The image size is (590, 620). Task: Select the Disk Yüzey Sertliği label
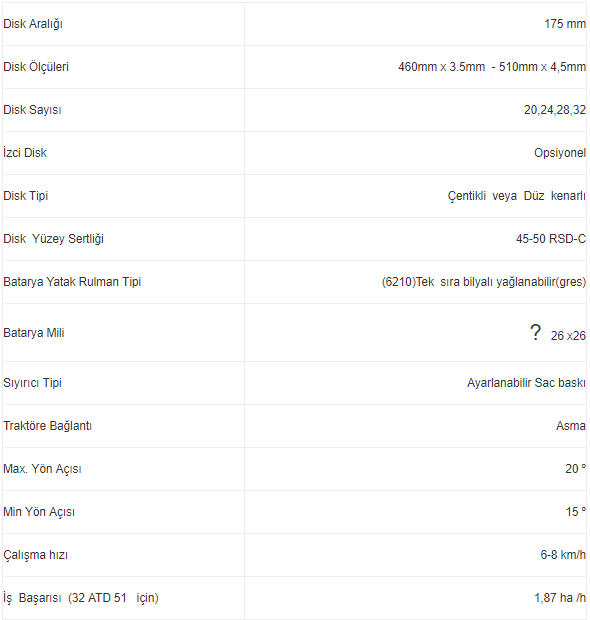point(53,239)
